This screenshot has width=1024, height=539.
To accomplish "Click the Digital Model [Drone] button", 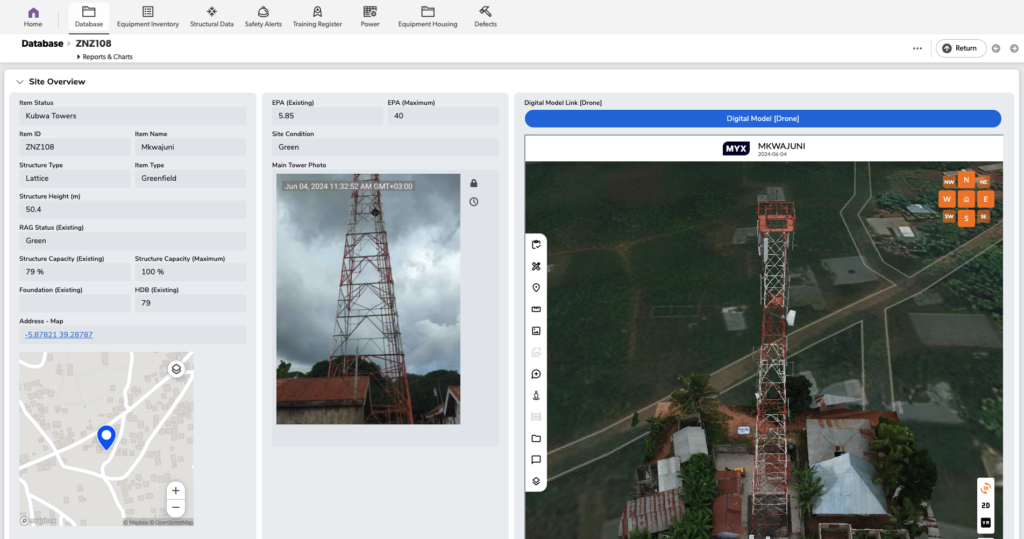I will coord(762,119).
